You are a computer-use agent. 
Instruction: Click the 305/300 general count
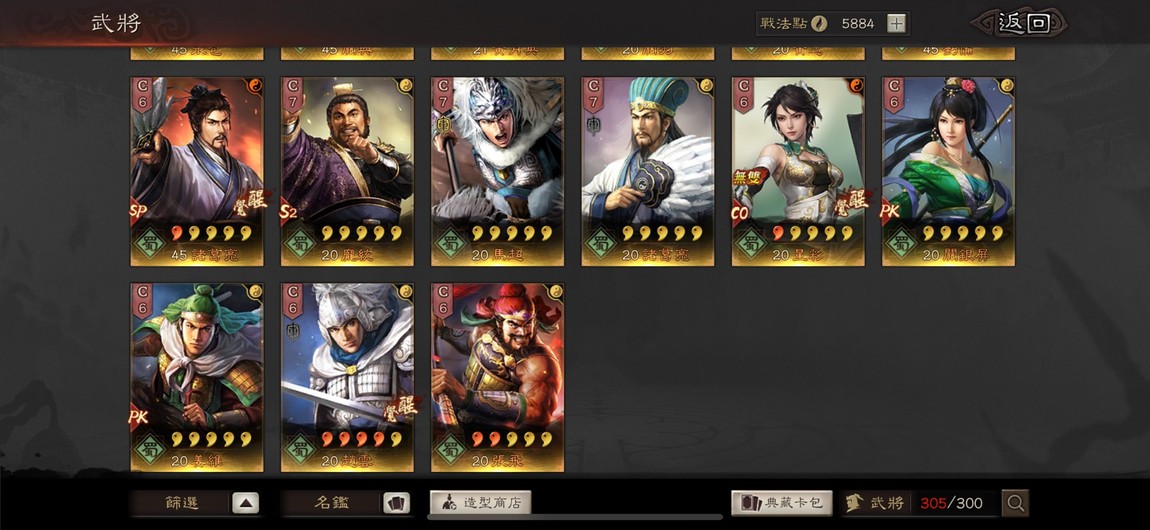[x=951, y=504]
